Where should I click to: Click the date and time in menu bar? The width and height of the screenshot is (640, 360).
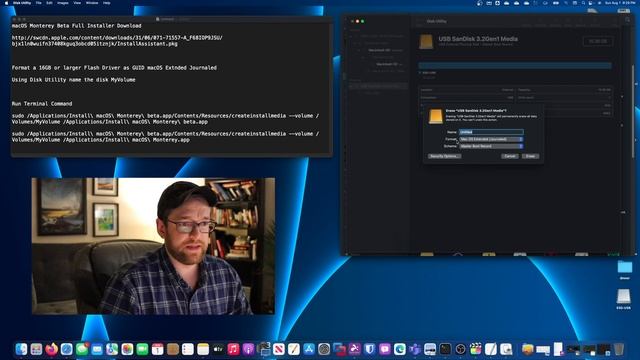[620, 3]
